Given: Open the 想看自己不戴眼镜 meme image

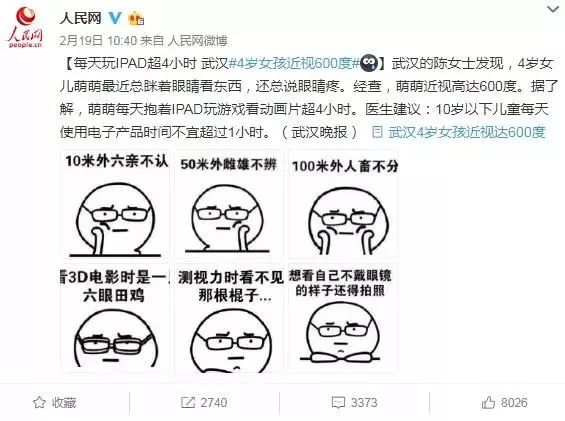Looking at the screenshot, I should pyautogui.click(x=343, y=318).
